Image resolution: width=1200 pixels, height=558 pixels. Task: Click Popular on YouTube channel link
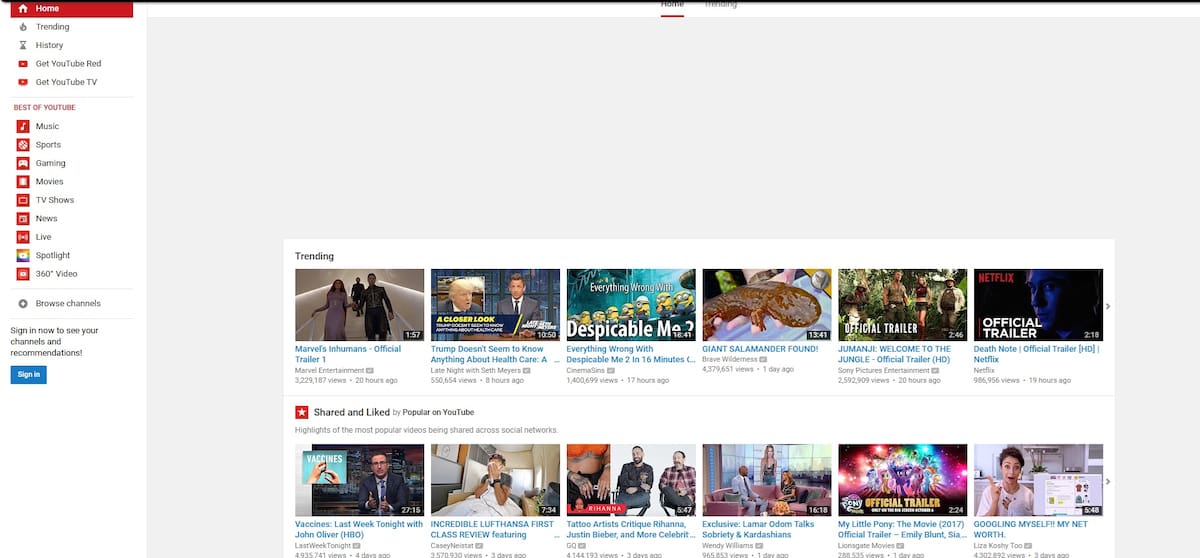(x=438, y=412)
